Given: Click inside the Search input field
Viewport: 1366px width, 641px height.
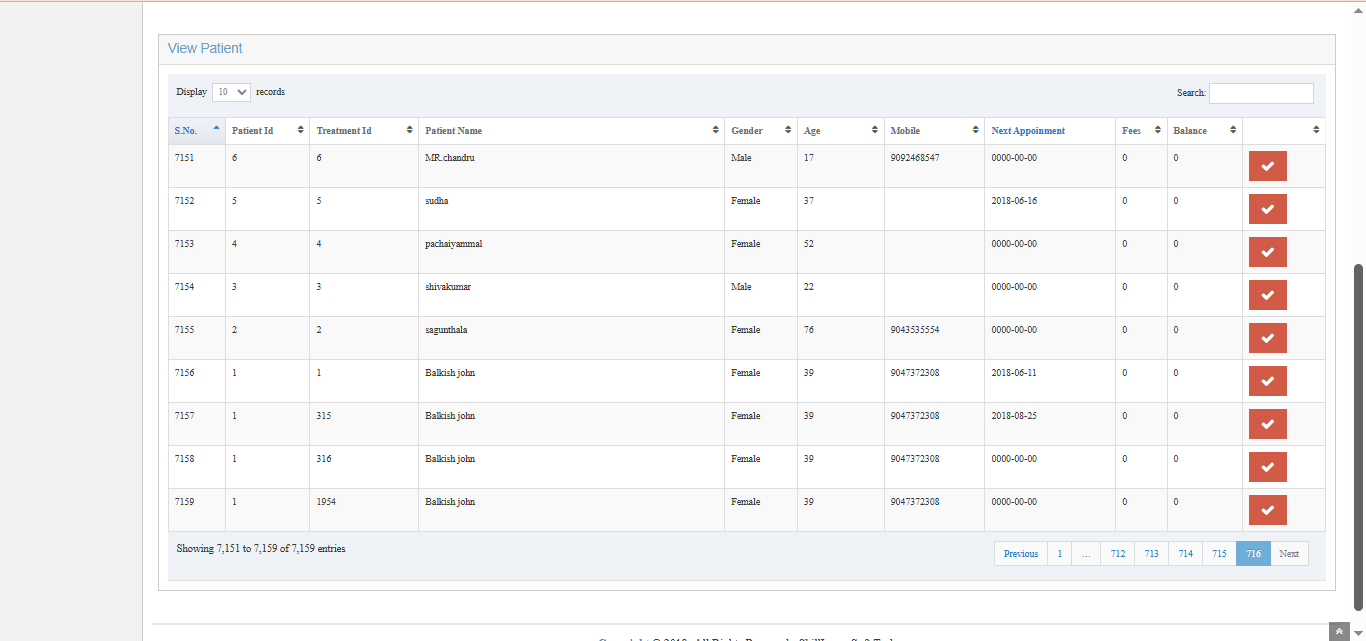Looking at the screenshot, I should (x=1260, y=93).
